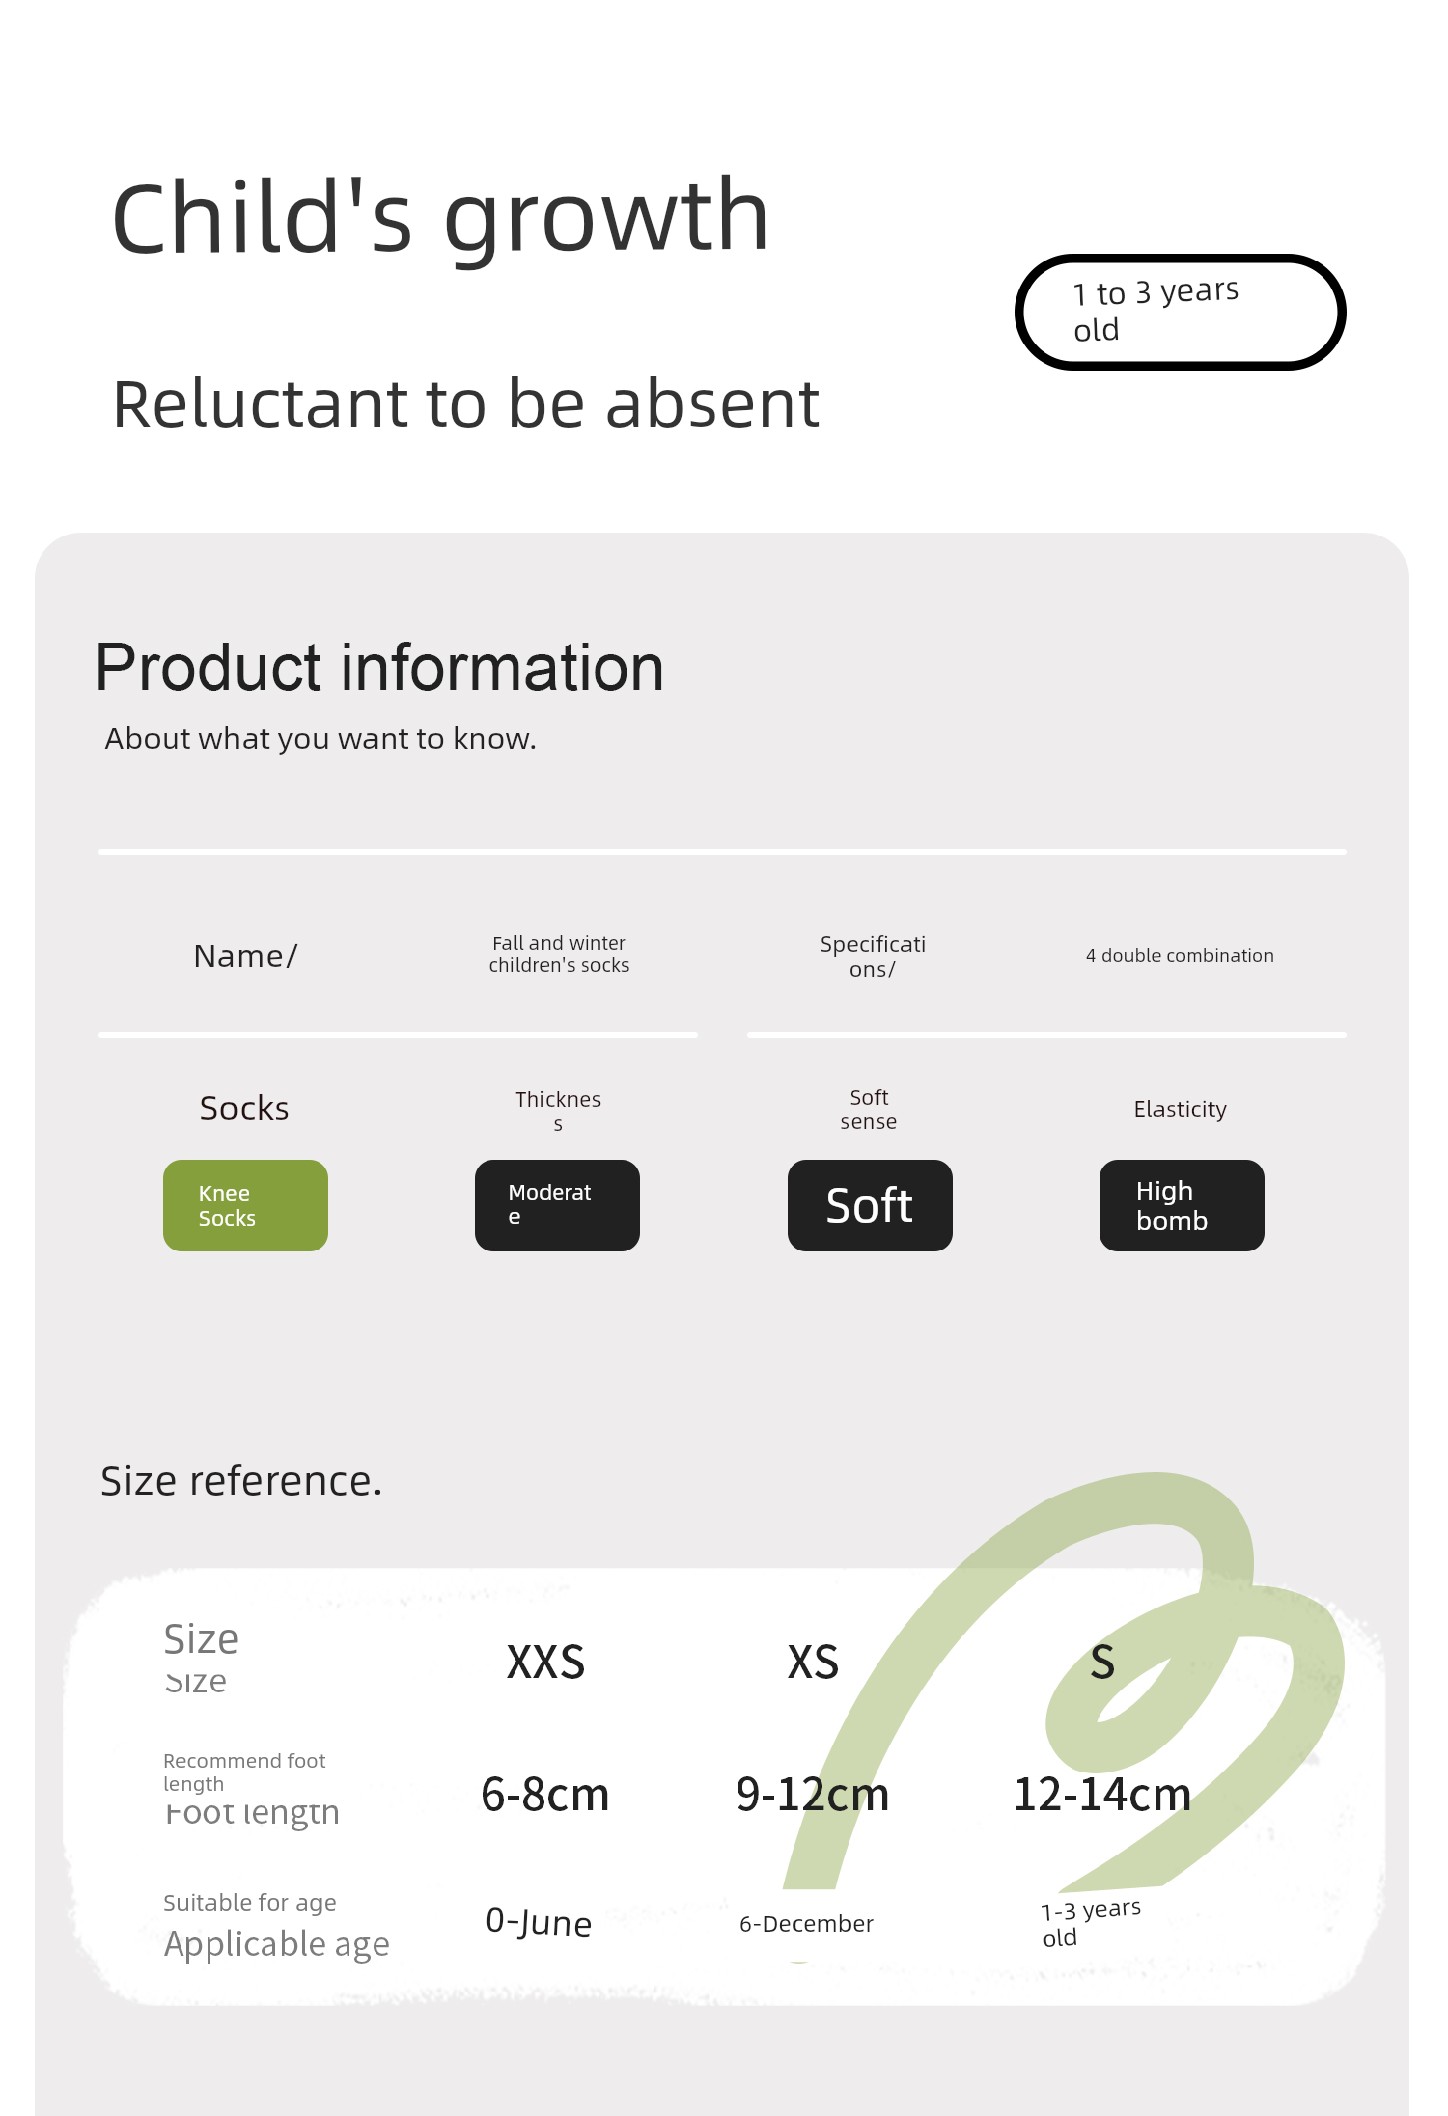Click the 9-12cm foot length value
Image resolution: width=1448 pixels, height=2116 pixels.
tap(812, 1794)
